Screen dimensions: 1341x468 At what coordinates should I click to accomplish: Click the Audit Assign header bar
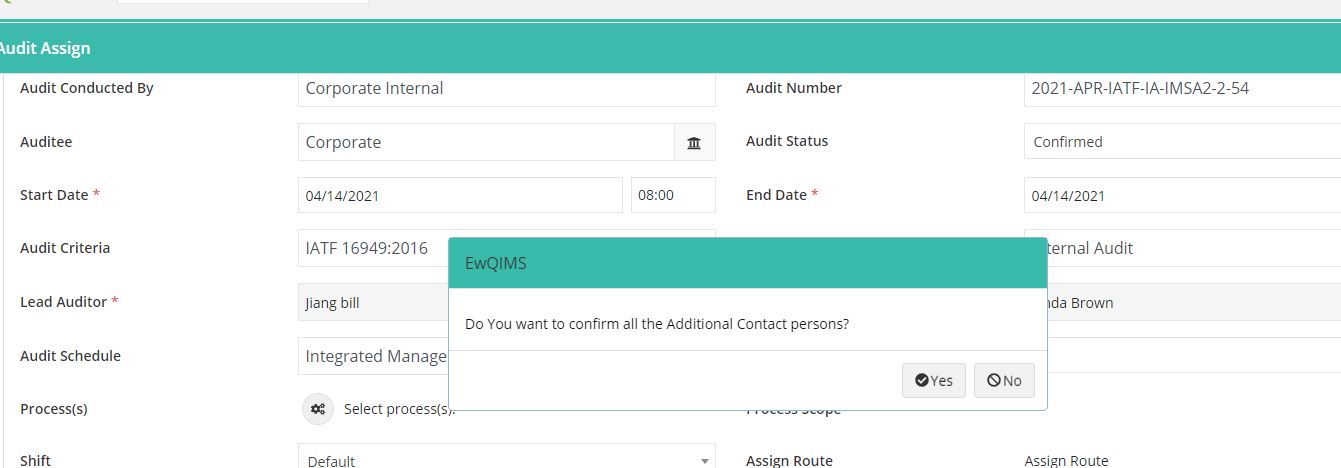[670, 48]
